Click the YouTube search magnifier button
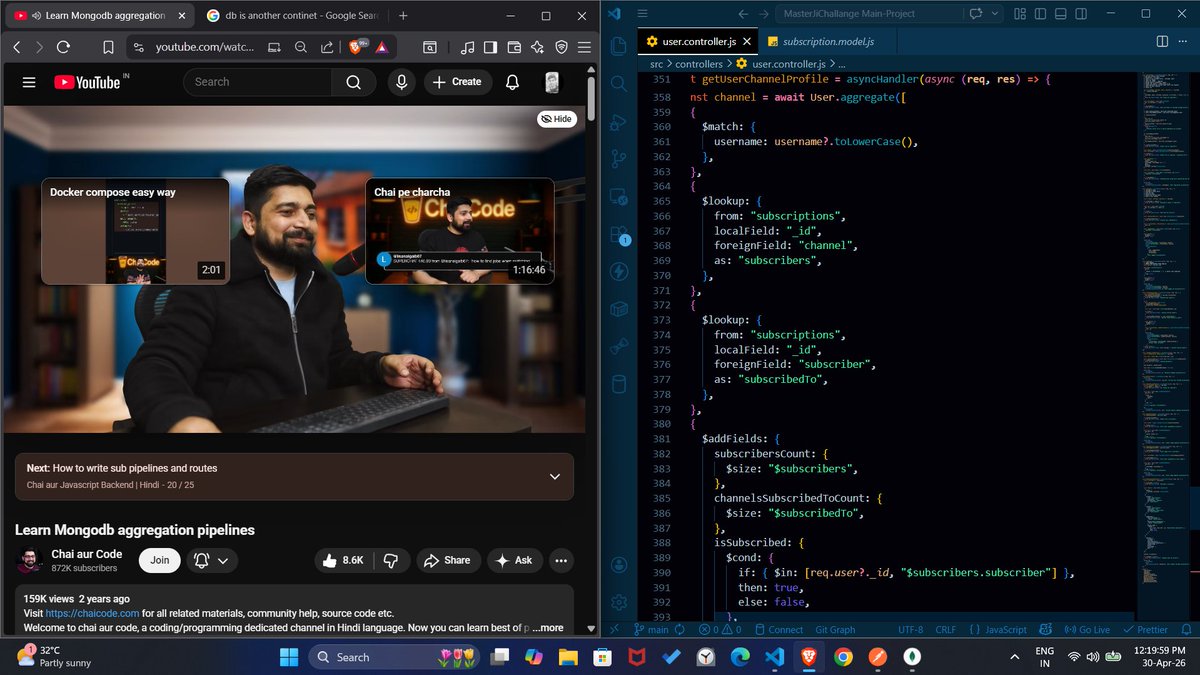This screenshot has height=675, width=1200. point(354,82)
